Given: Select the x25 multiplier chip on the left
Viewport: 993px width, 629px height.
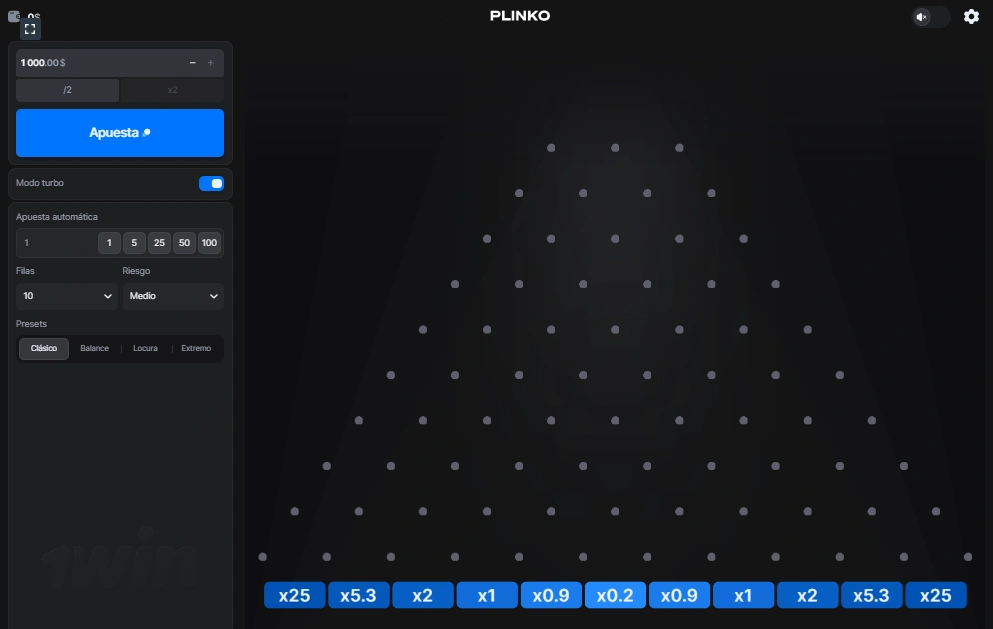Looking at the screenshot, I should 294,595.
